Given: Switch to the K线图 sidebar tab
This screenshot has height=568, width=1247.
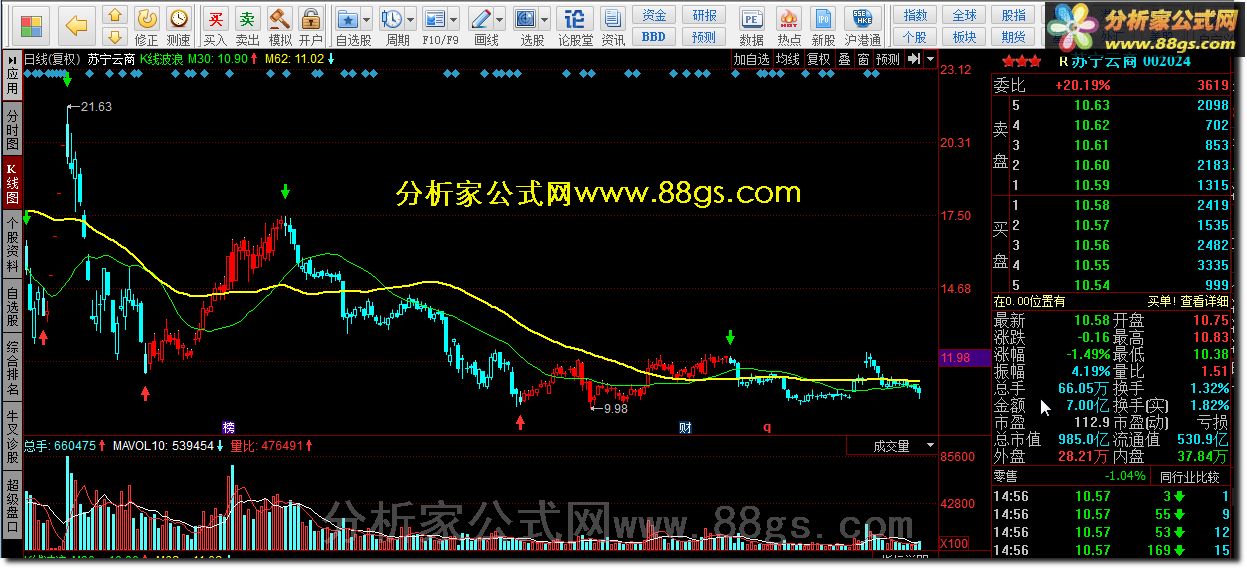Looking at the screenshot, I should 13,183.
